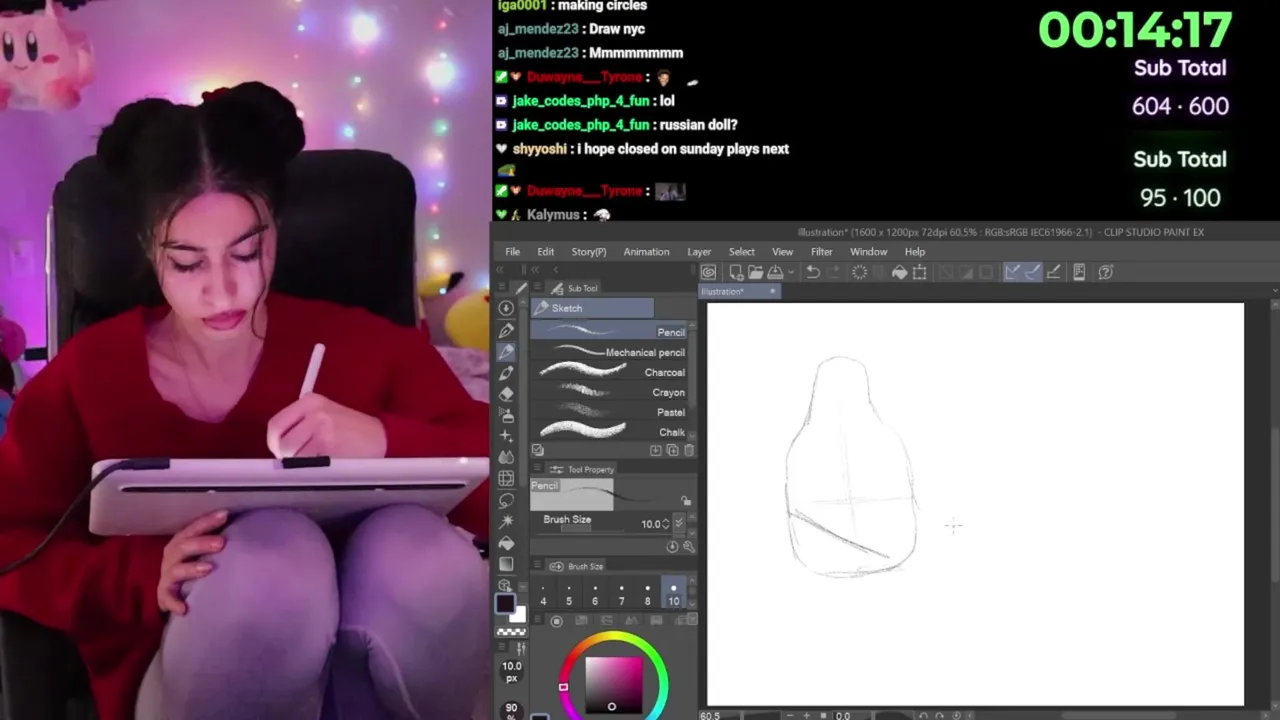The image size is (1280, 720).
Task: Pick brush size preset 7
Action: [621, 594]
